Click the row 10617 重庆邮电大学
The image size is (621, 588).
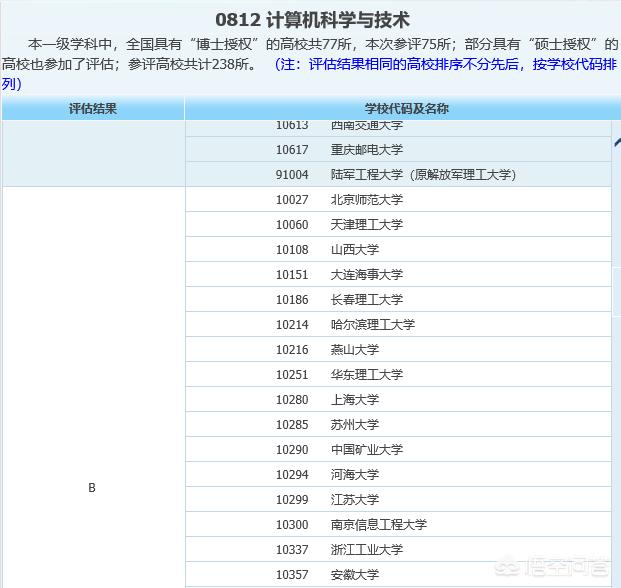click(x=398, y=150)
